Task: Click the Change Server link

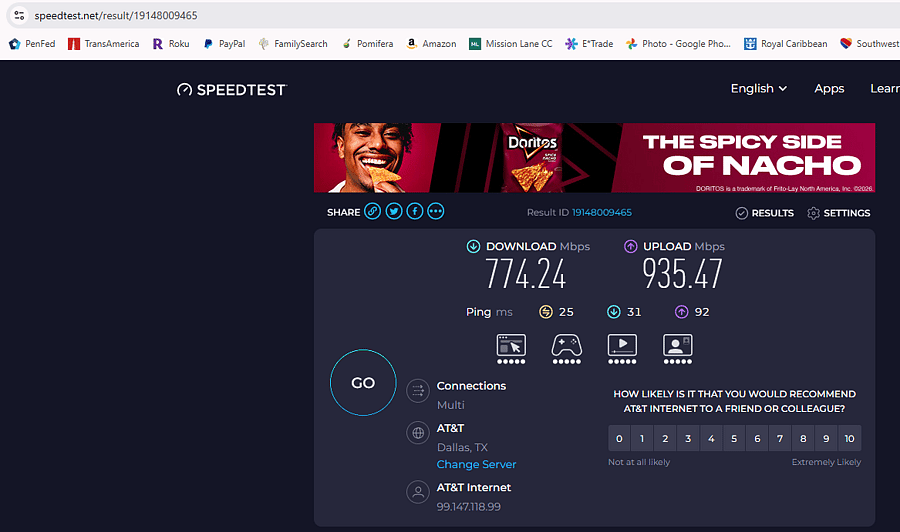Action: pos(476,464)
